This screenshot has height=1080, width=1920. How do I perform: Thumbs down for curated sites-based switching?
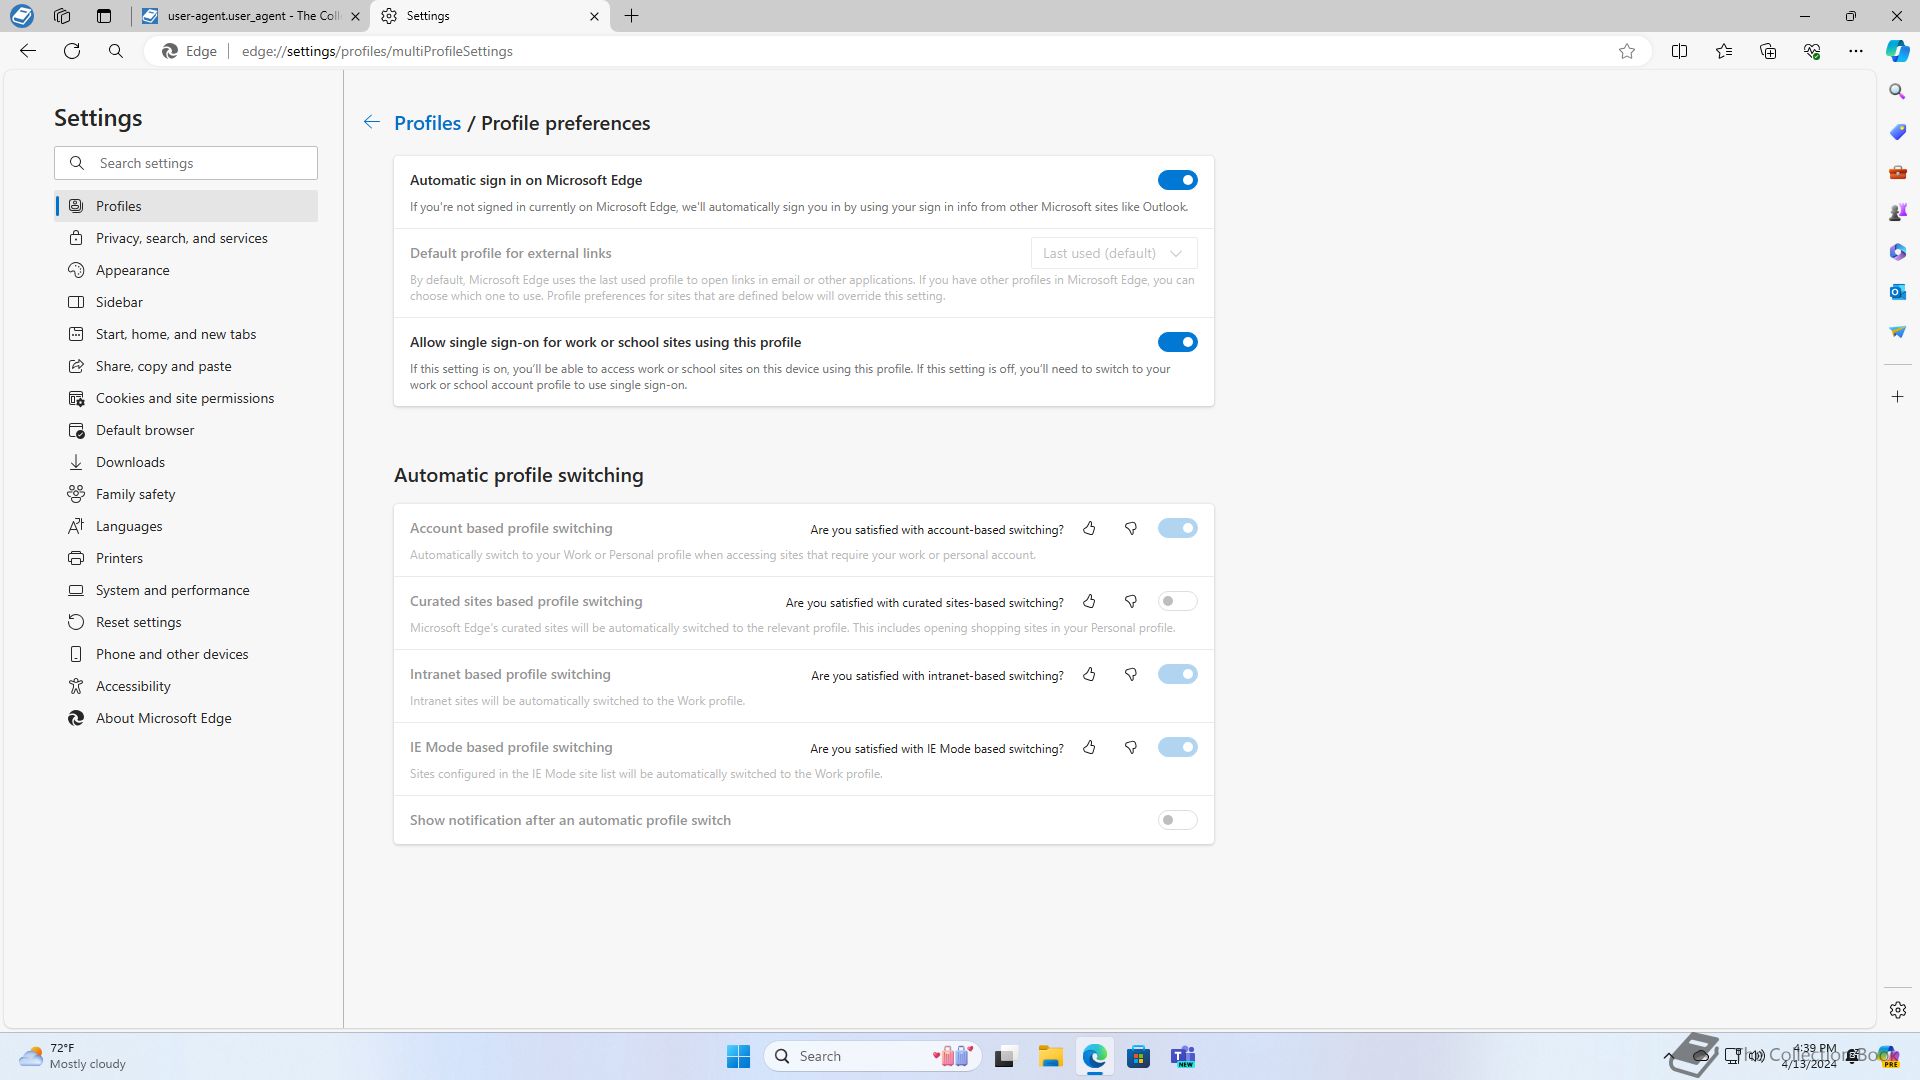pos(1131,601)
